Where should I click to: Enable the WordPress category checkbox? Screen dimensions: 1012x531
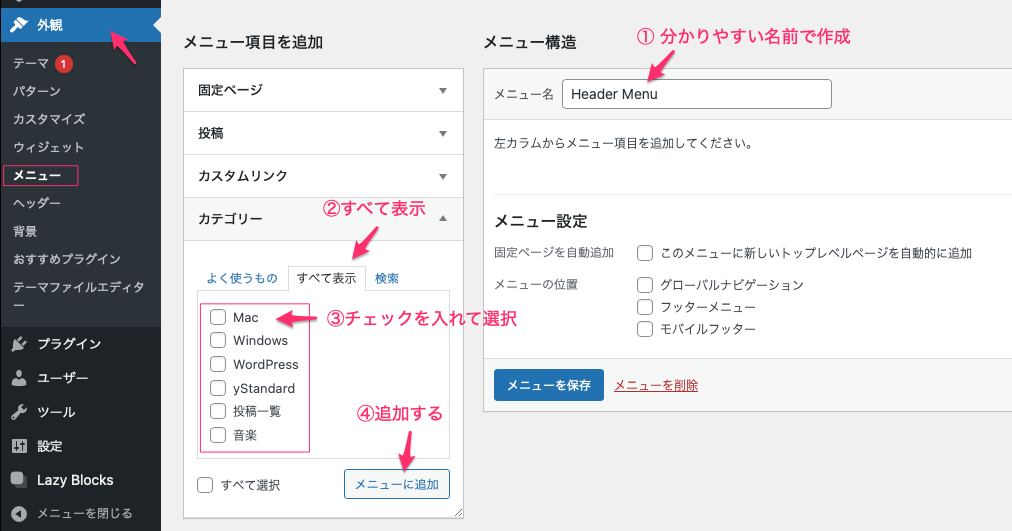tap(218, 364)
